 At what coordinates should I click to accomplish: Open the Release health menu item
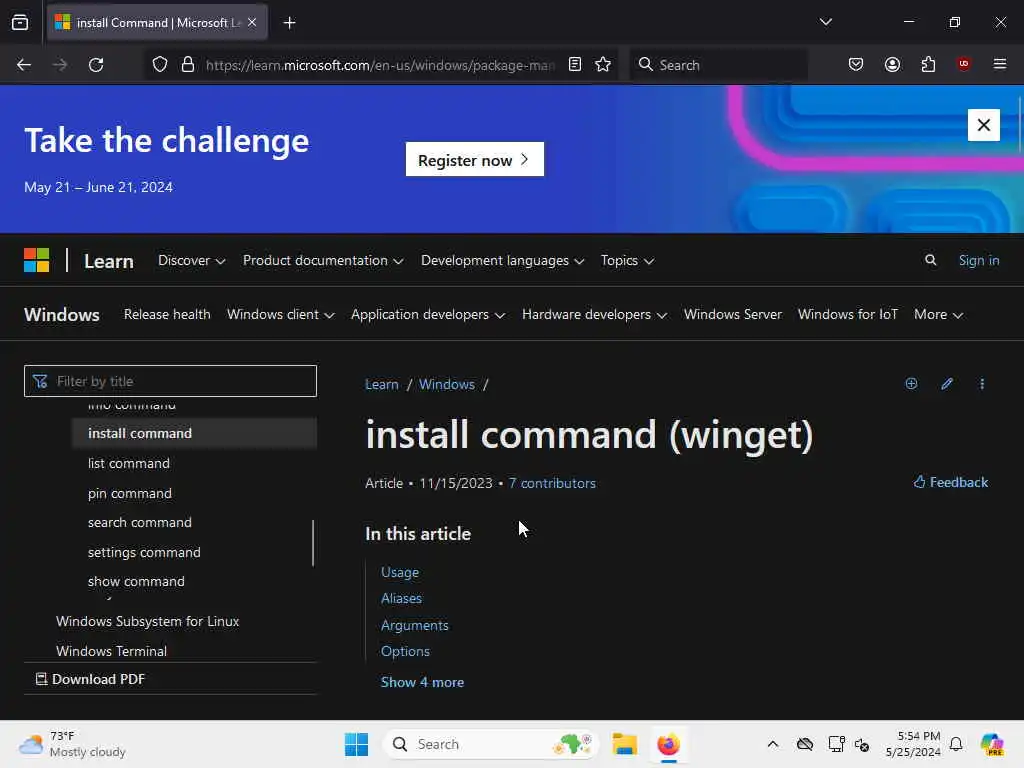coord(167,314)
